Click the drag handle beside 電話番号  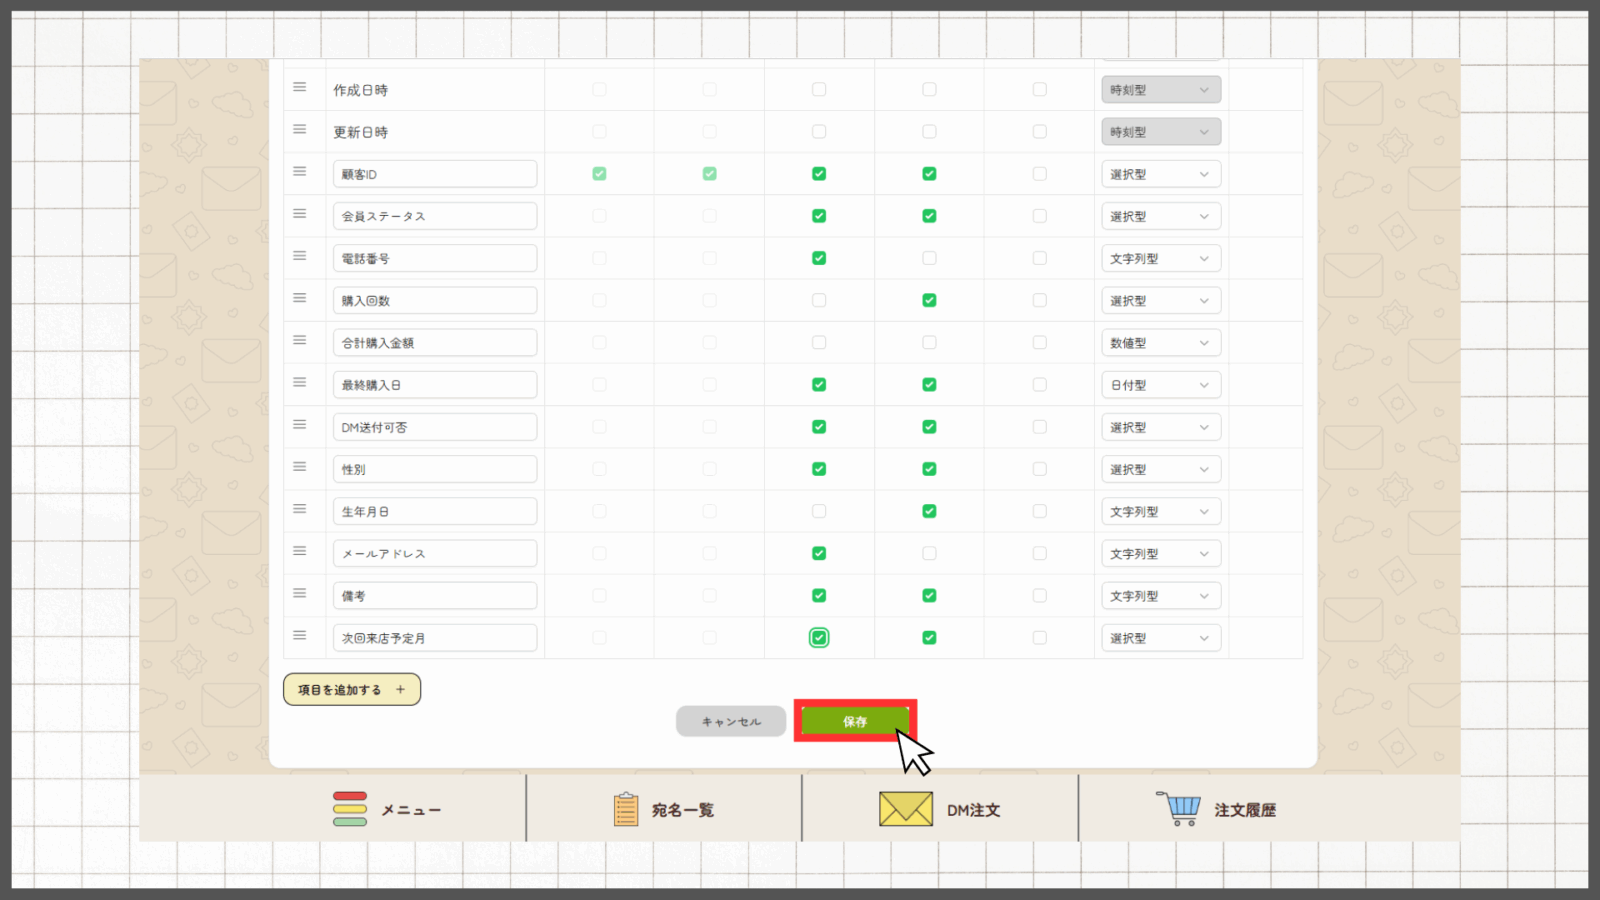point(299,256)
